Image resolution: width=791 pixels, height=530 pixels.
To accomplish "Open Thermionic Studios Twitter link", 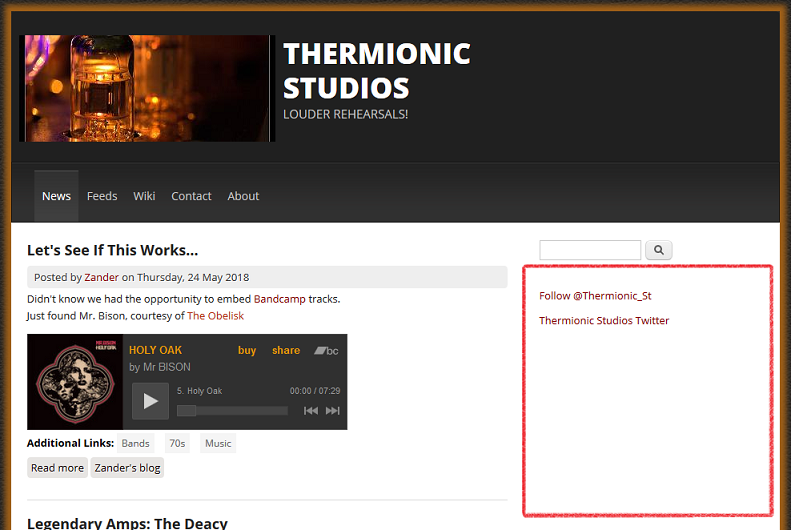I will 604,321.
